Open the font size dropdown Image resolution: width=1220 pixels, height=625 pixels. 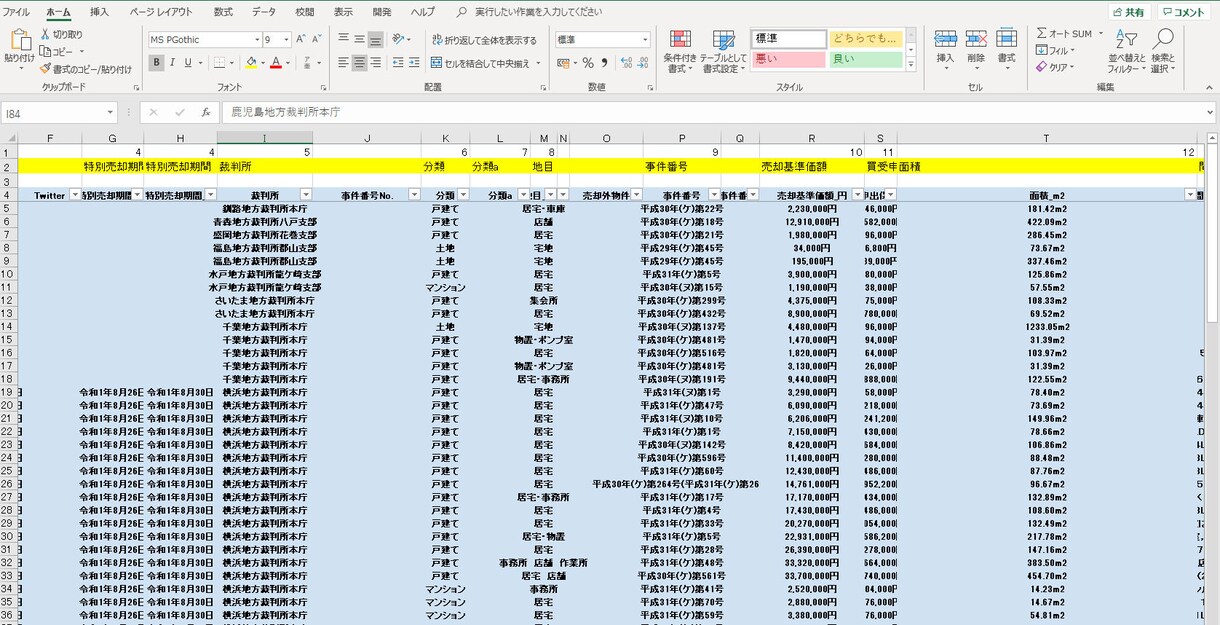click(x=287, y=40)
